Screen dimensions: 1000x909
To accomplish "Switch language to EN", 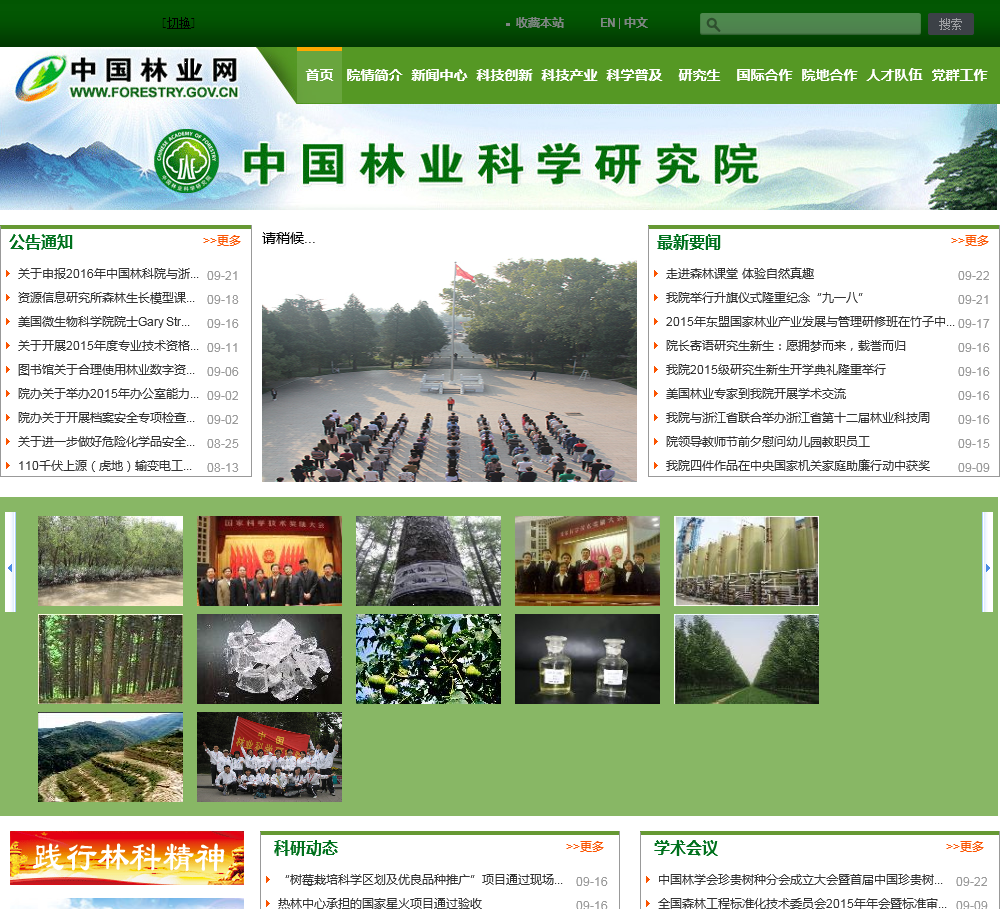I will [607, 23].
